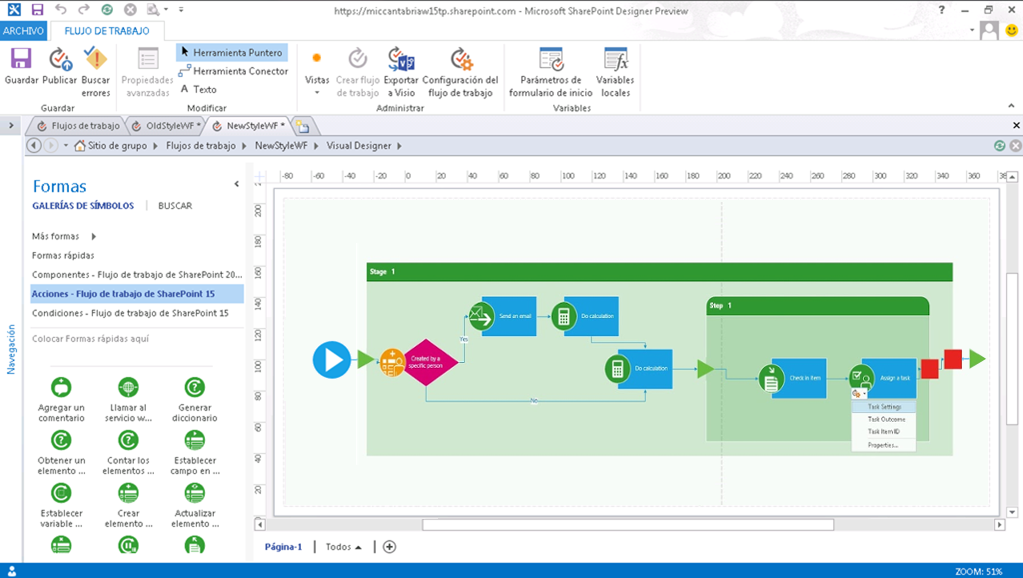This screenshot has height=578, width=1023.
Task: Click Sitio de grupo breadcrumb
Action: 117,145
